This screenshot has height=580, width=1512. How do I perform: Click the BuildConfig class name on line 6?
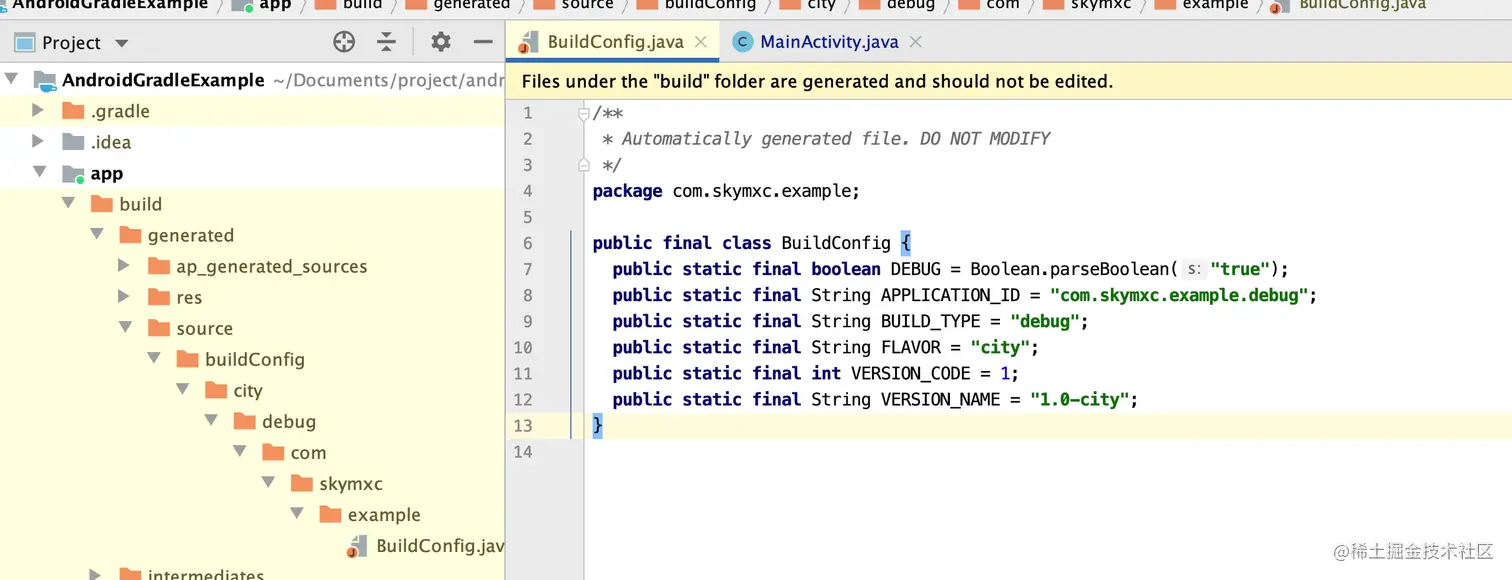click(x=836, y=243)
